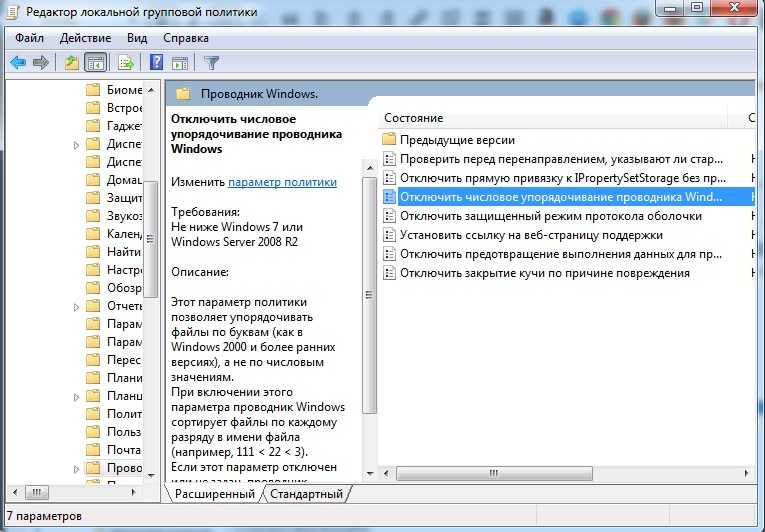765x532 pixels.
Task: Click the policy list horizontal scrollbar thumb
Action: pos(494,473)
